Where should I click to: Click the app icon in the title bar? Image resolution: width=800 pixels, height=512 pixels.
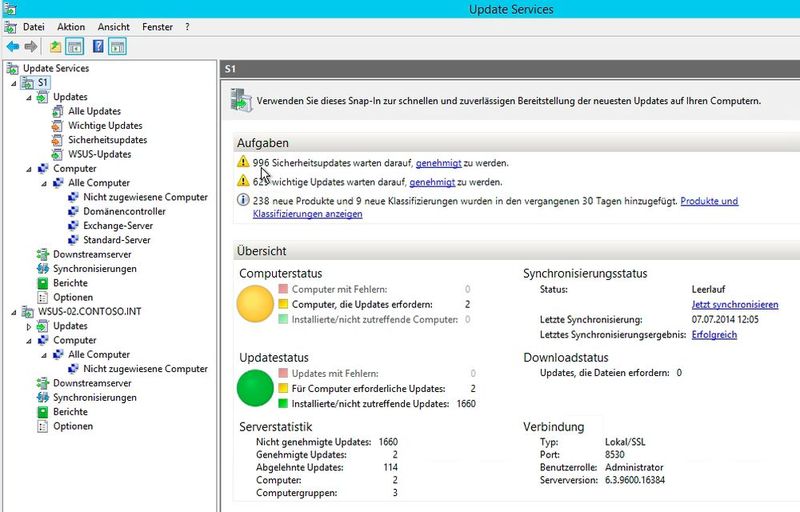pyautogui.click(x=9, y=9)
